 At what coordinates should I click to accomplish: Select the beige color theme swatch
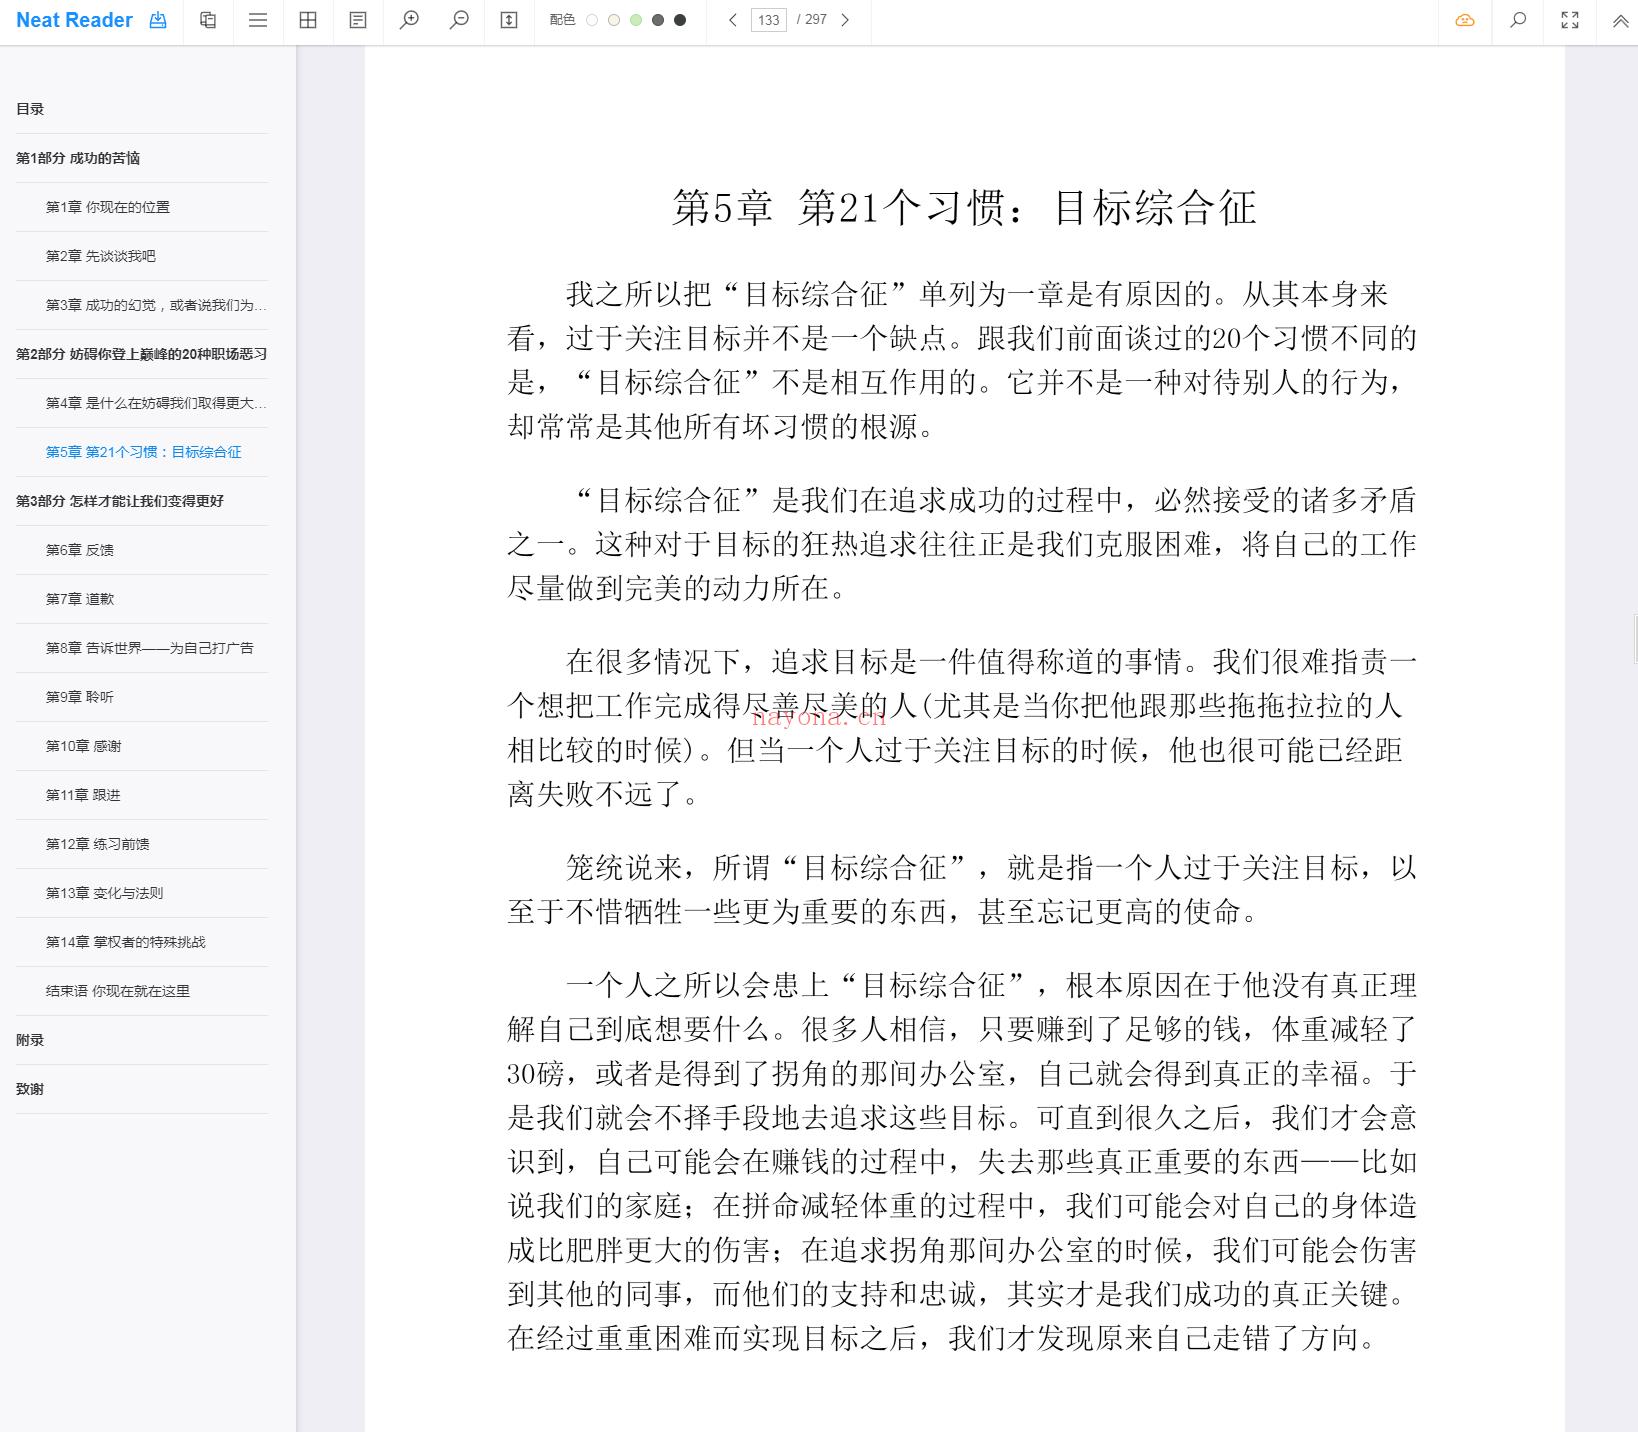tap(614, 20)
